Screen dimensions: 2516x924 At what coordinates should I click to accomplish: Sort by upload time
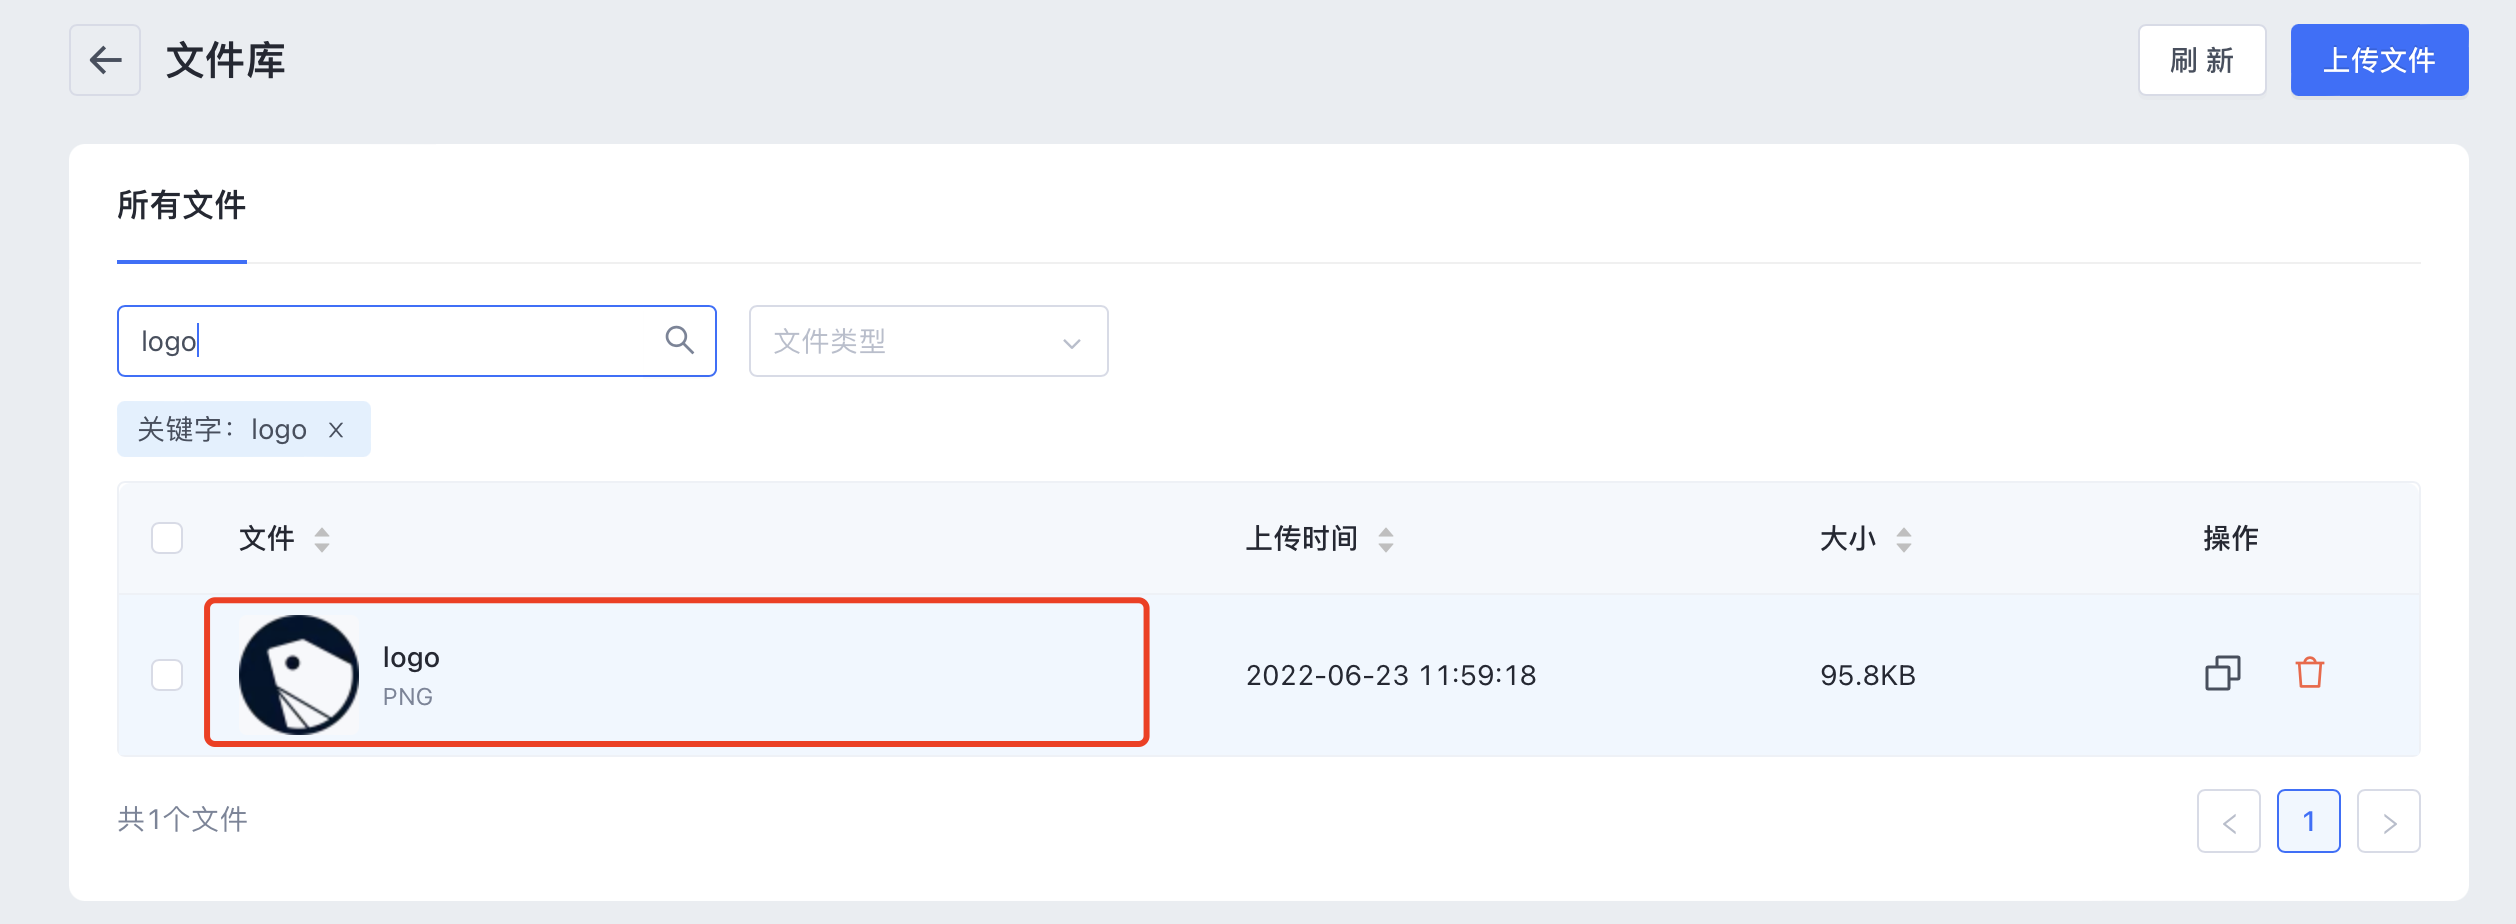[x=1385, y=539]
